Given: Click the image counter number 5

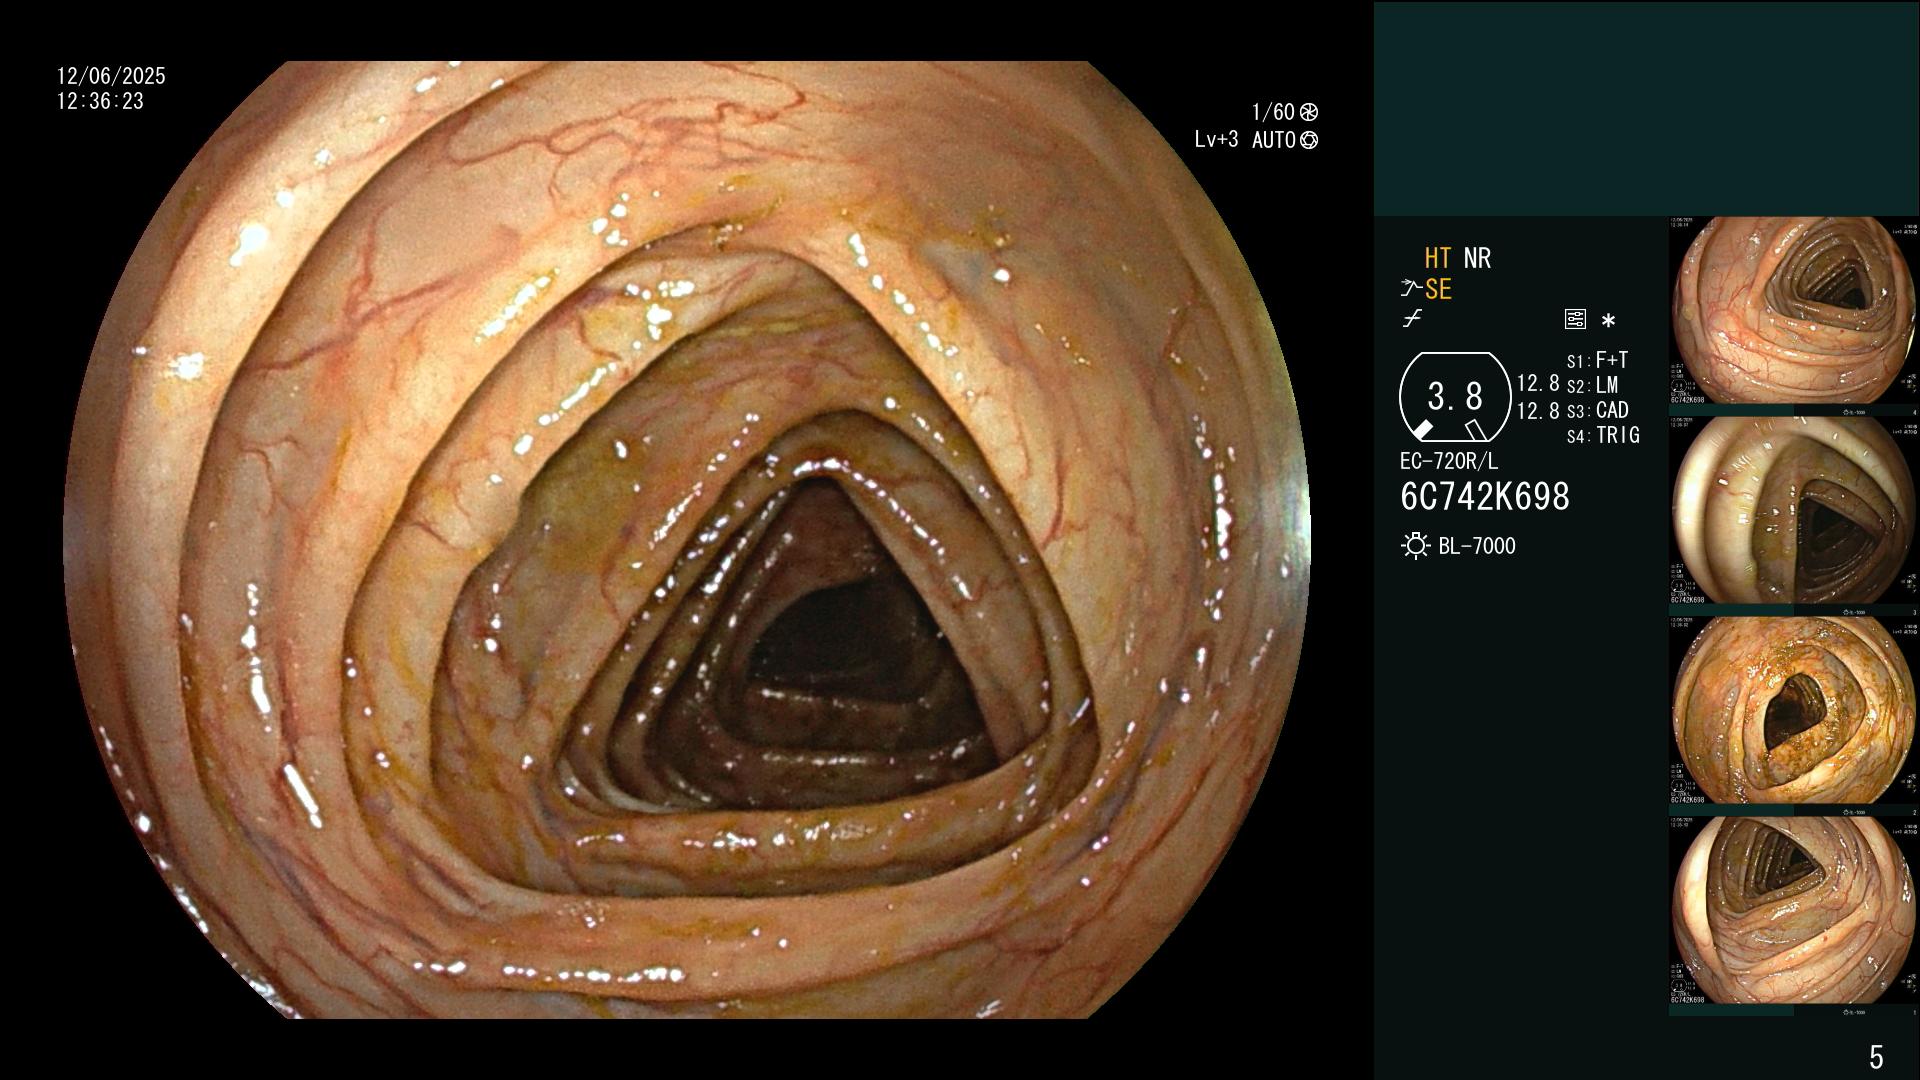Looking at the screenshot, I should point(1876,1057).
